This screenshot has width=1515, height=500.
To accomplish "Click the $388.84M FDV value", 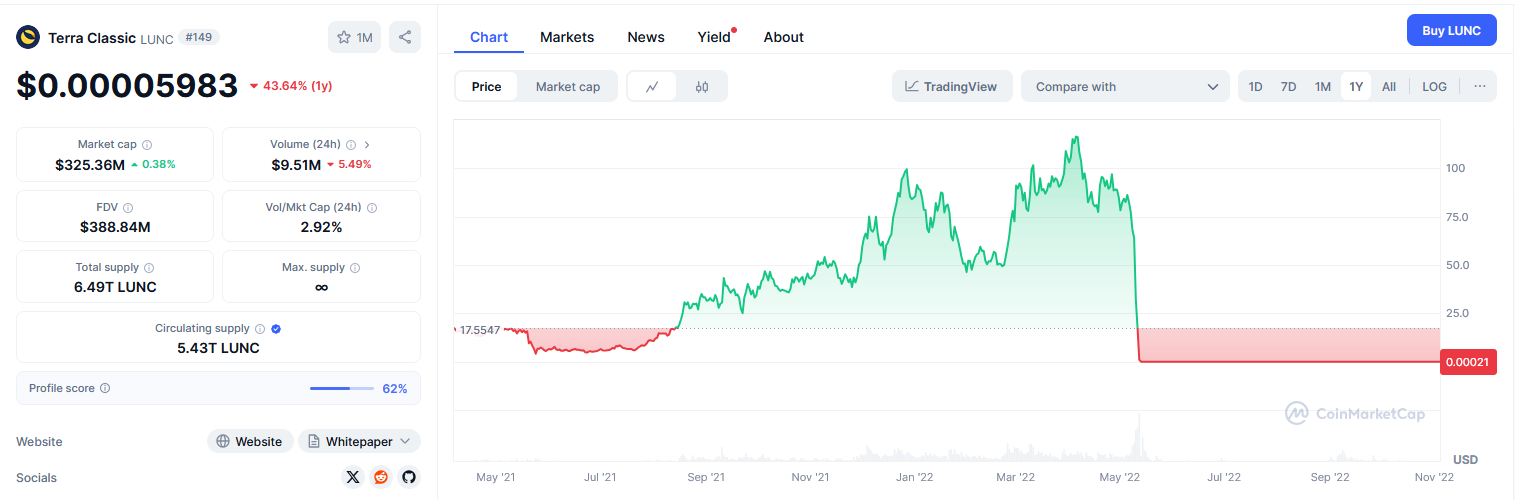I will [x=115, y=226].
